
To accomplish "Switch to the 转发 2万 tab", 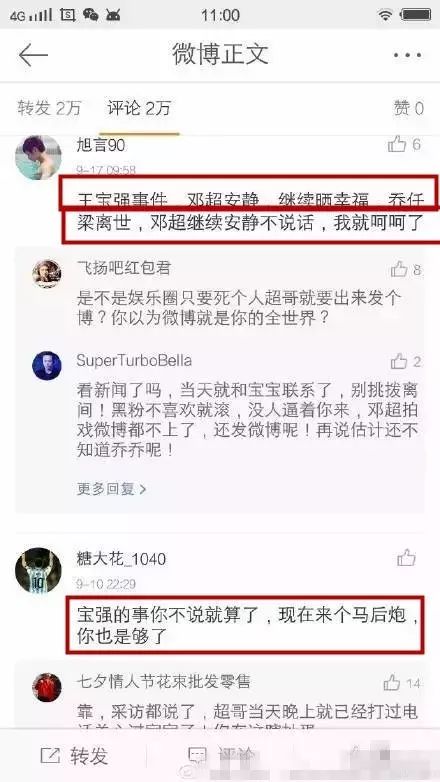I will (49, 108).
